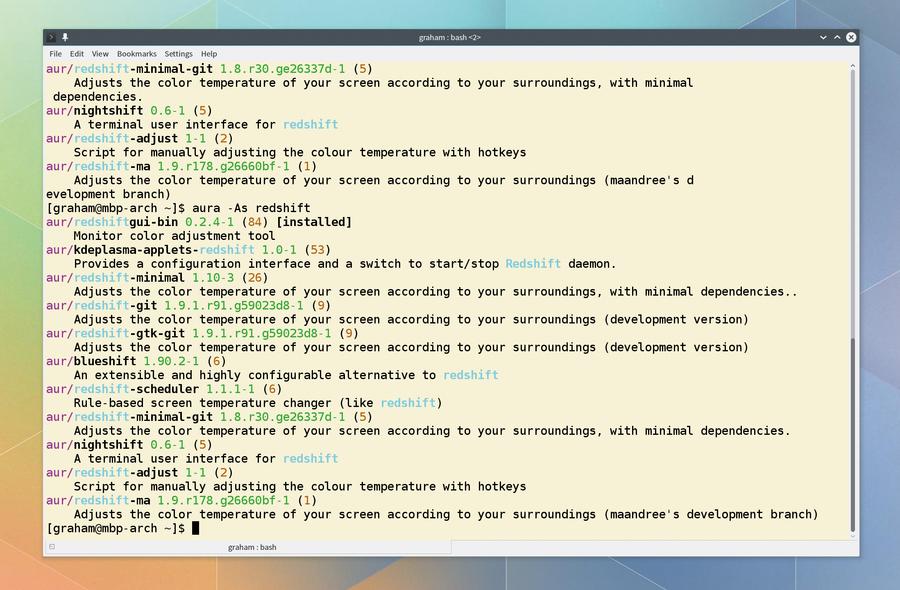
Task: Click the version '1.90.2-1'
Action: [x=171, y=361]
